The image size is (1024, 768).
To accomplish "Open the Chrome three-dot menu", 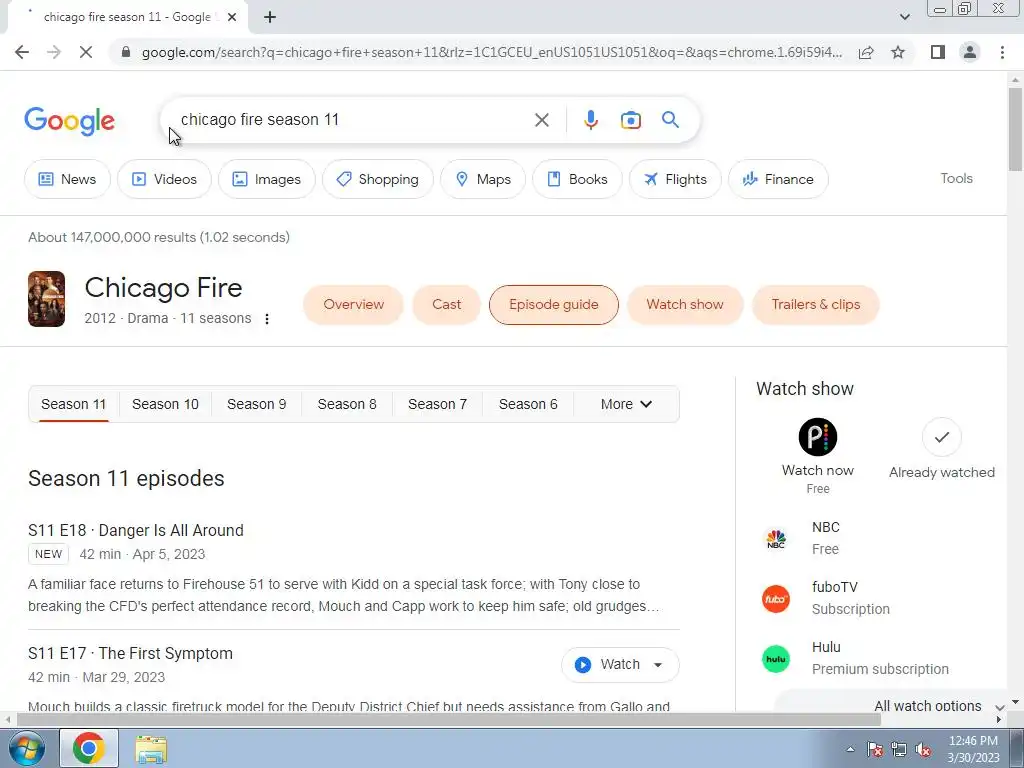I will click(x=1002, y=52).
